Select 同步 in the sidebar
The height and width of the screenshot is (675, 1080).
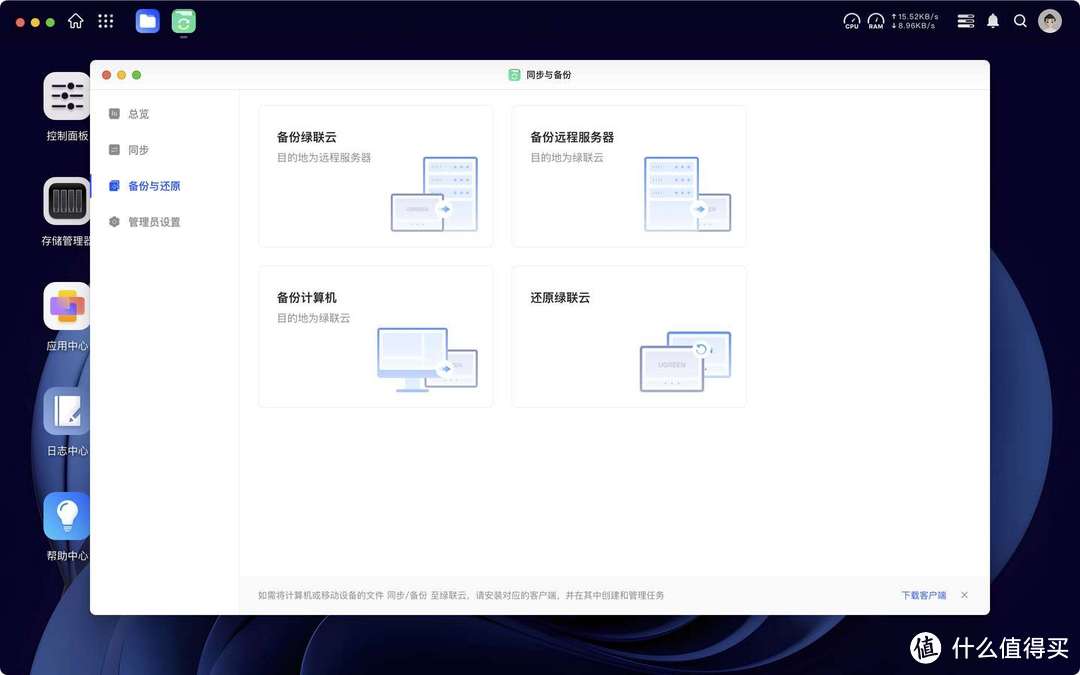coord(137,149)
